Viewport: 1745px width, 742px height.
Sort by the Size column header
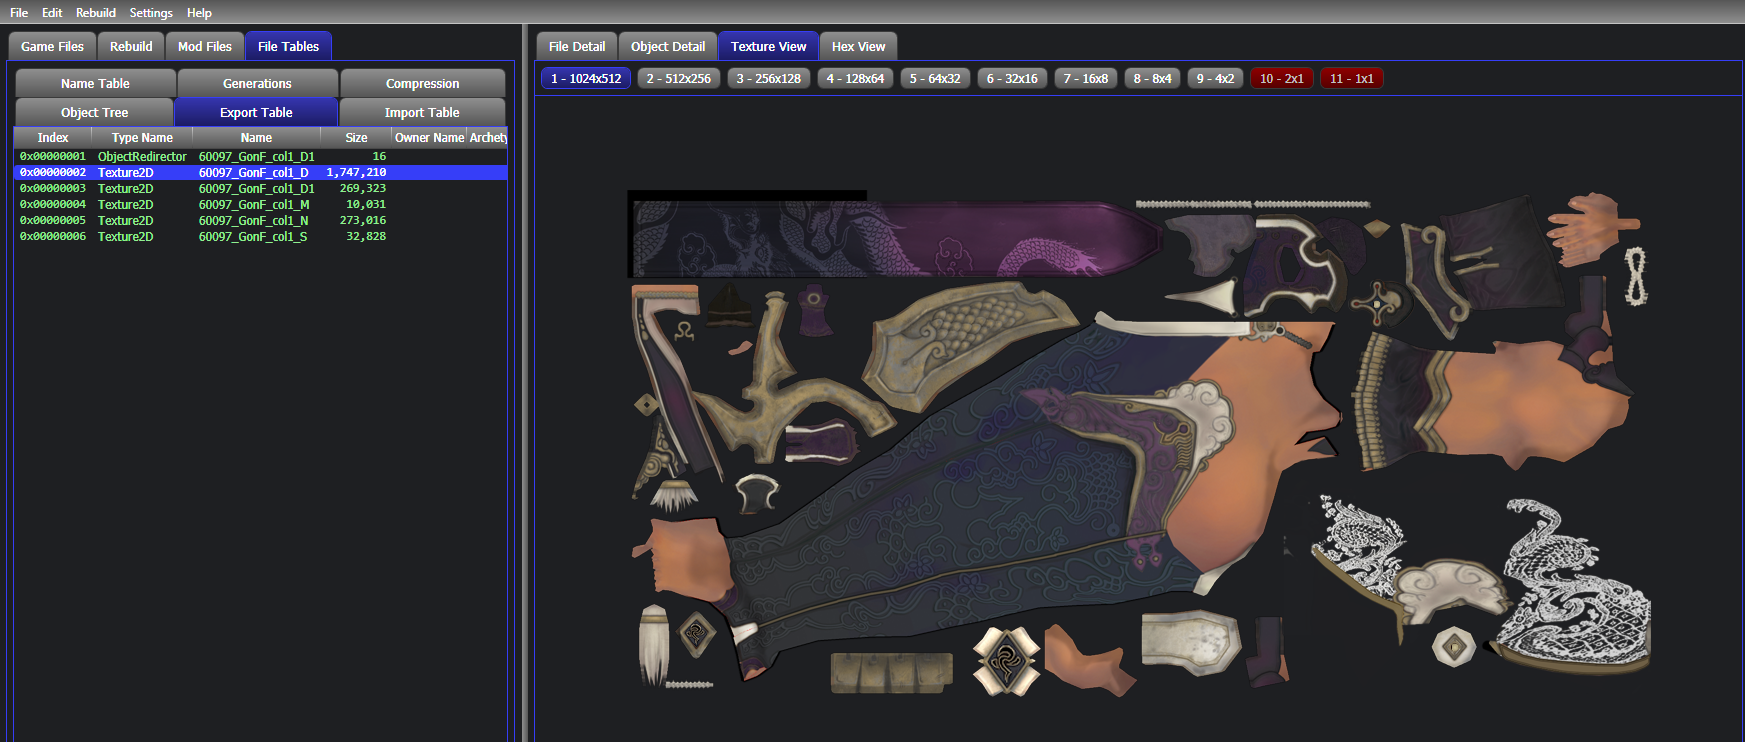(x=356, y=137)
